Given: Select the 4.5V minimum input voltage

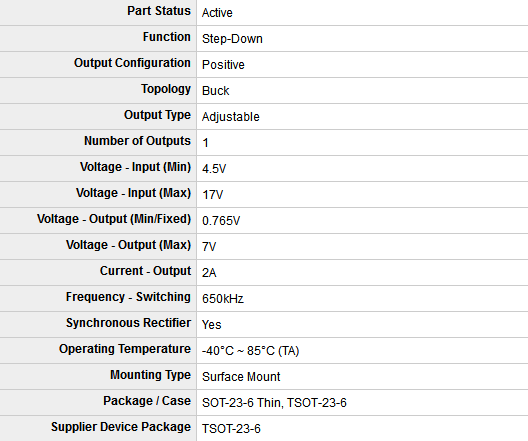Looking at the screenshot, I should click(x=214, y=169).
